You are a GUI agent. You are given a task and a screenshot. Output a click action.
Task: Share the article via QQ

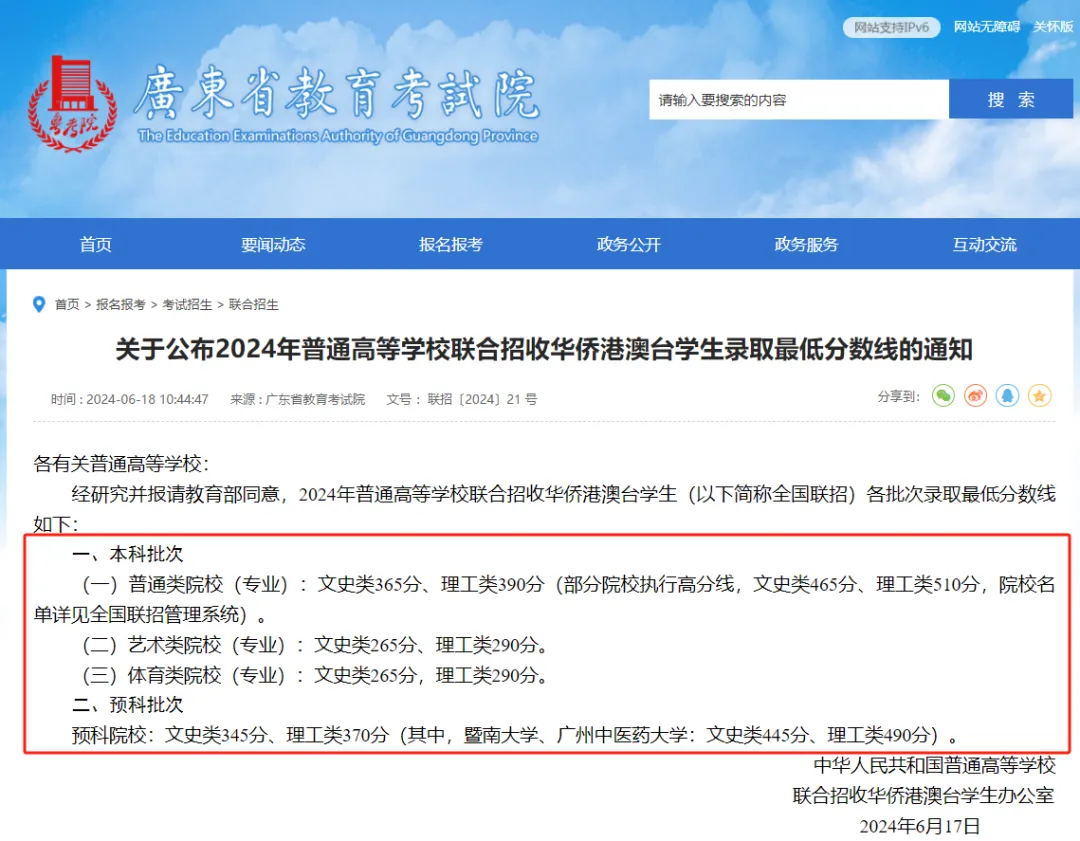(1008, 396)
